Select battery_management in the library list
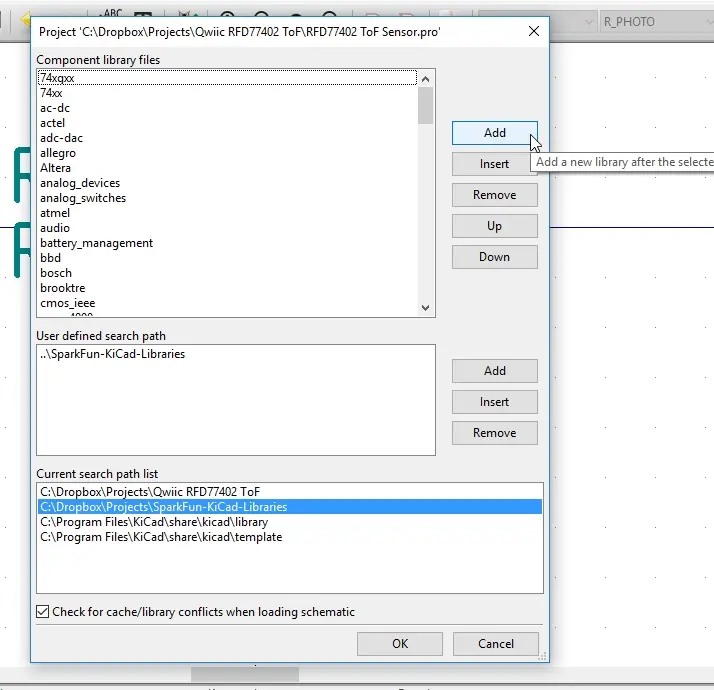Image resolution: width=714 pixels, height=690 pixels. (96, 243)
